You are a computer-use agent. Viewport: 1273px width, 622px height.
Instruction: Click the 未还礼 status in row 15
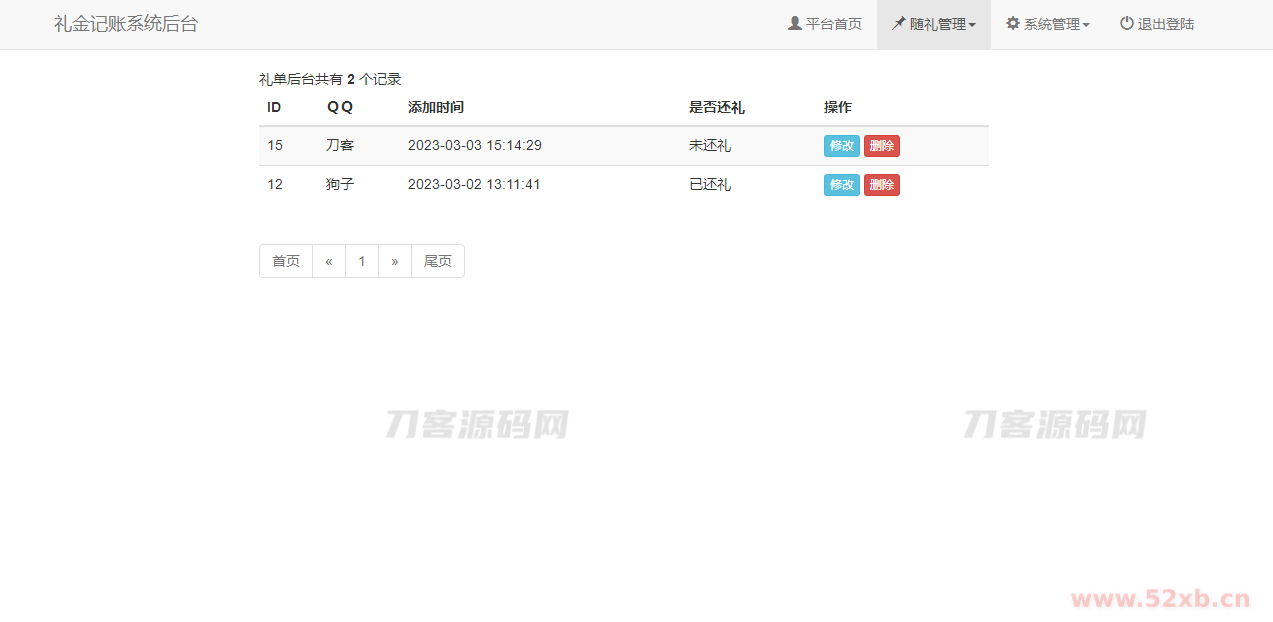click(x=710, y=146)
